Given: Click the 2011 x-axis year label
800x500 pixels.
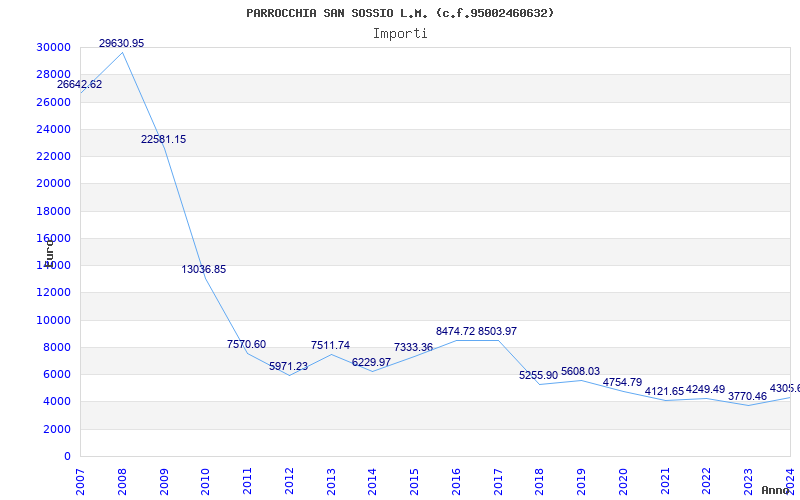Looking at the screenshot, I should (x=247, y=481).
